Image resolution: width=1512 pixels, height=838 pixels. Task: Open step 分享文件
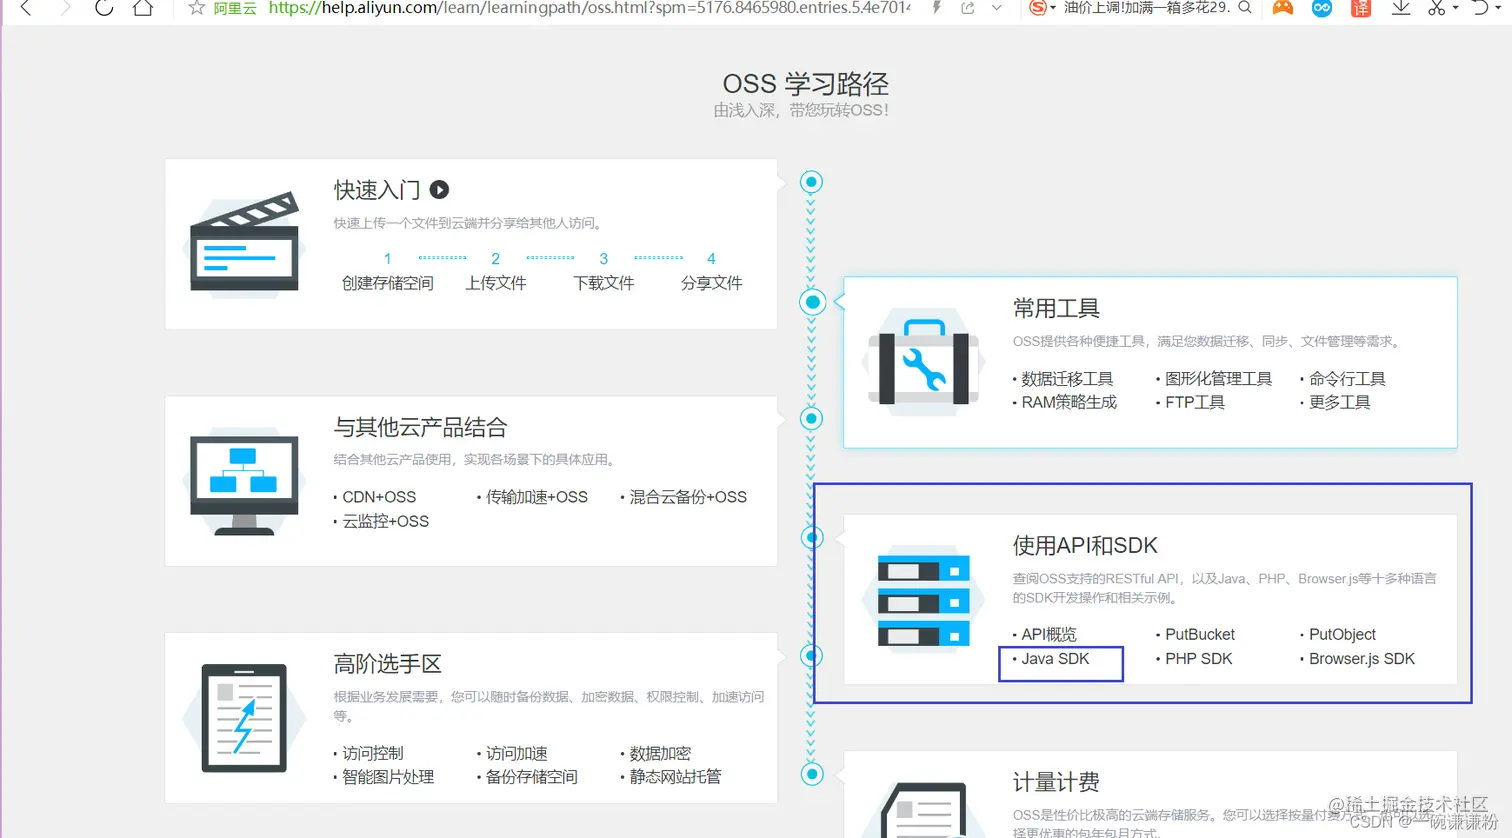point(712,283)
